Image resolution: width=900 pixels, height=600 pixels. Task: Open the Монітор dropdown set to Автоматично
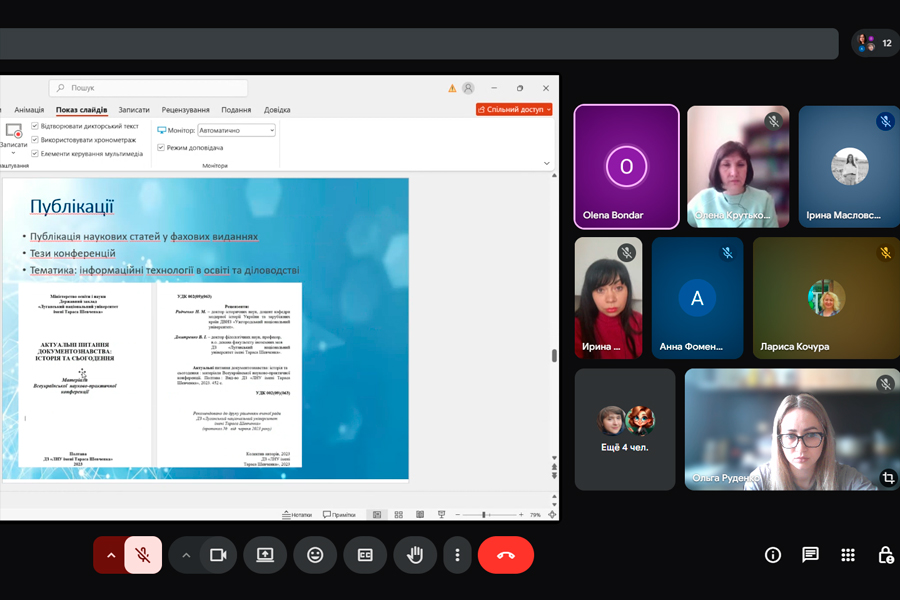pos(236,130)
